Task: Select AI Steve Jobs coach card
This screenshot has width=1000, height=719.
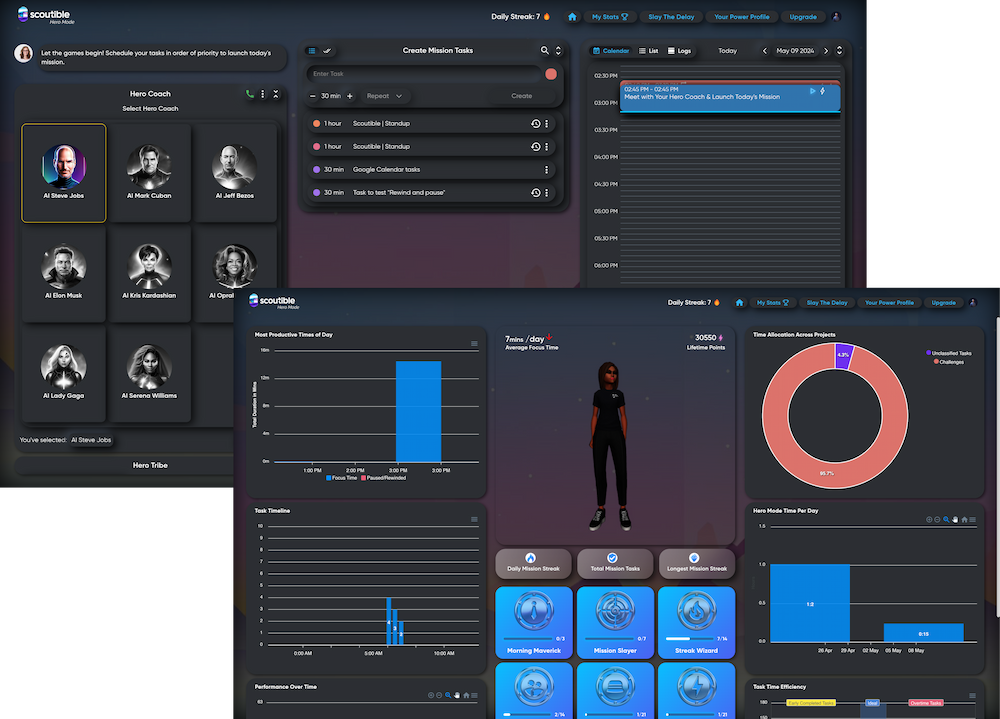Action: pos(64,173)
